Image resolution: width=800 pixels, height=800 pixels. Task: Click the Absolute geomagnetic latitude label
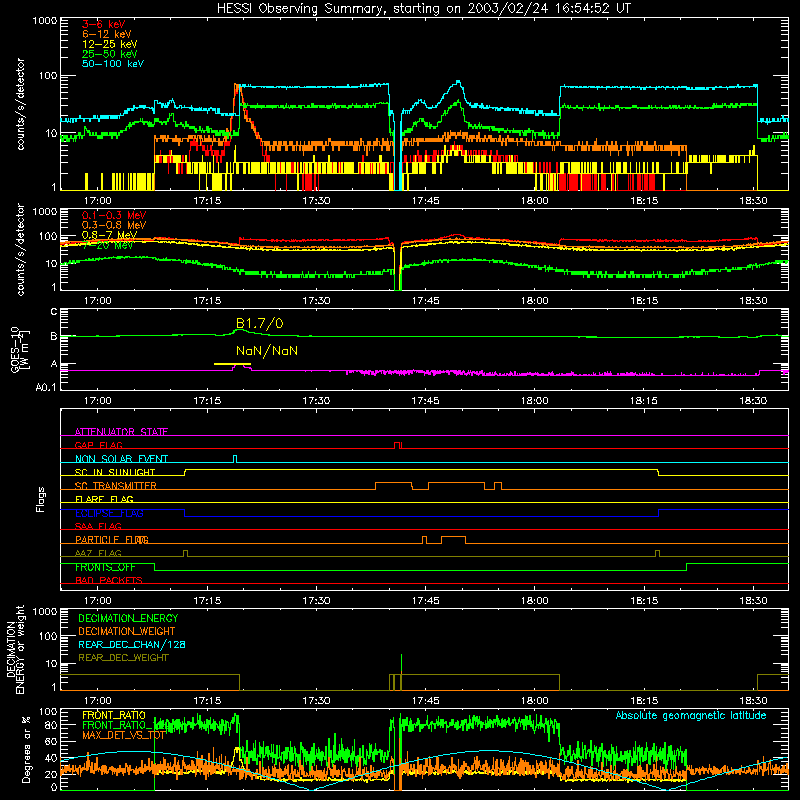tap(691, 715)
